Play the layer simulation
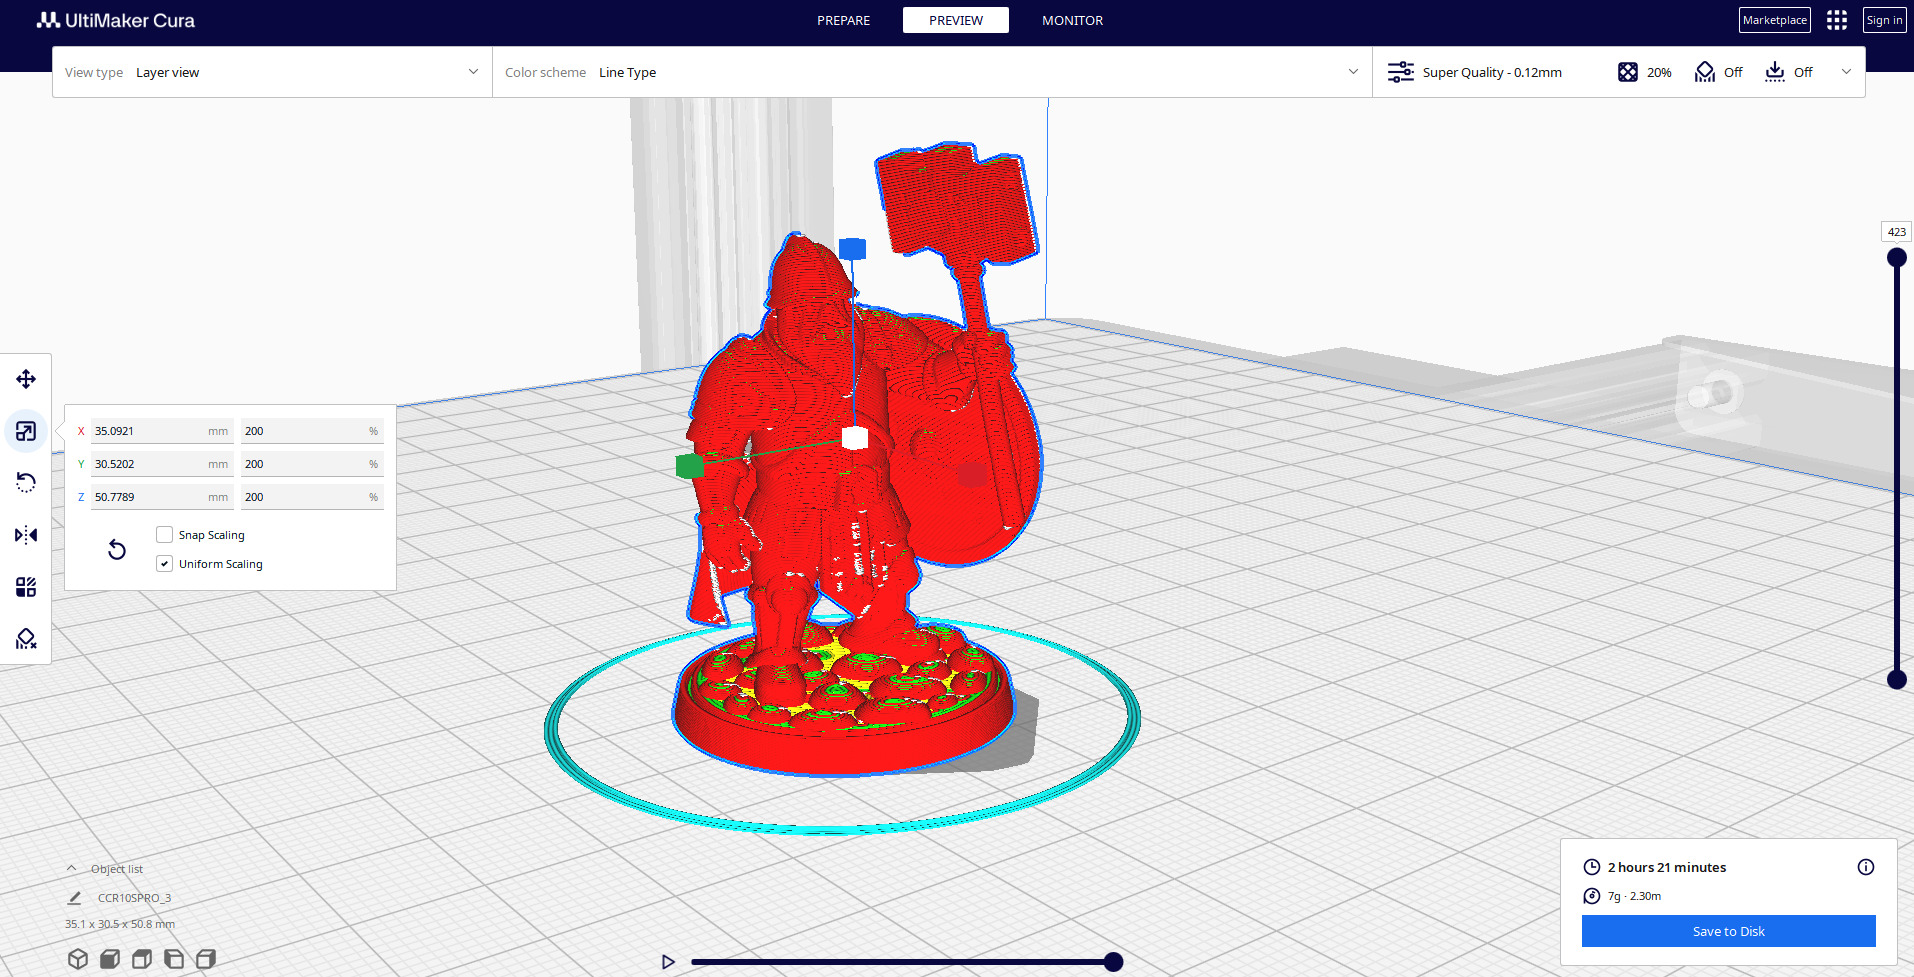Viewport: 1914px width, 977px height. (x=668, y=962)
